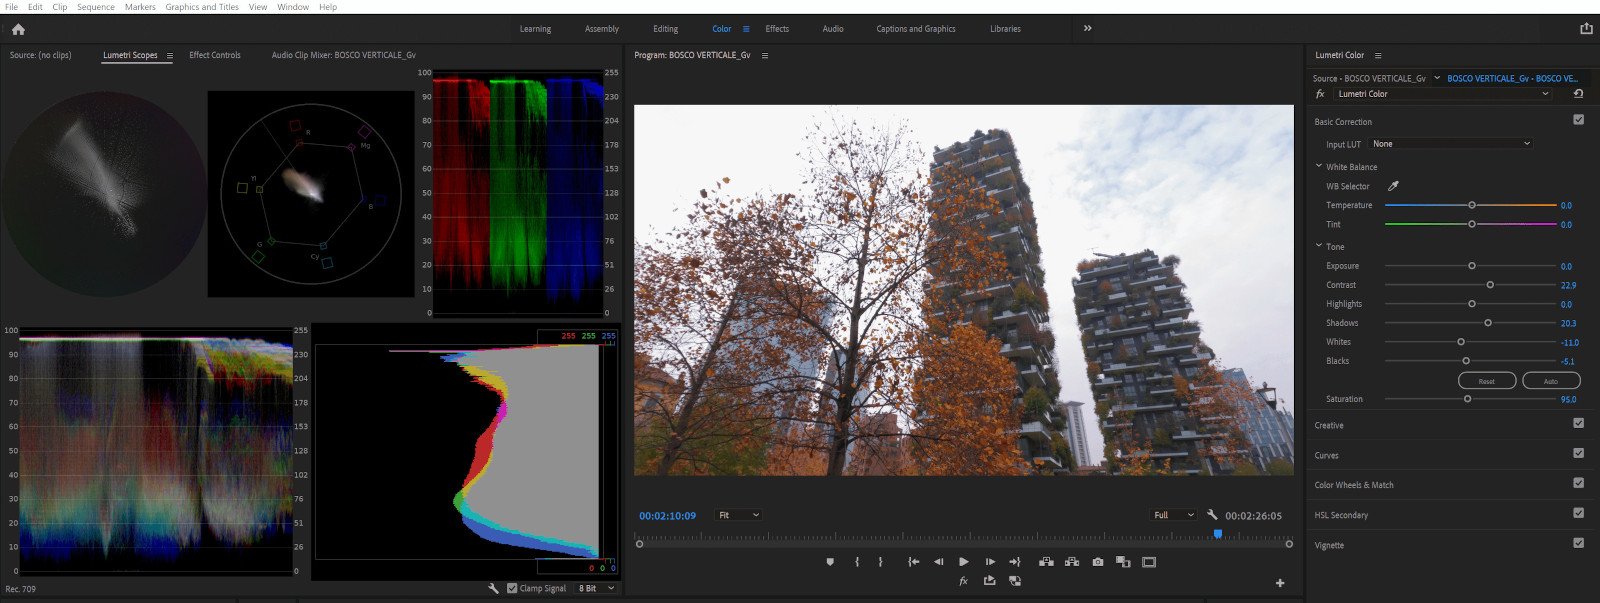
Task: Toggle the Creative section checkbox
Action: pyautogui.click(x=1578, y=423)
